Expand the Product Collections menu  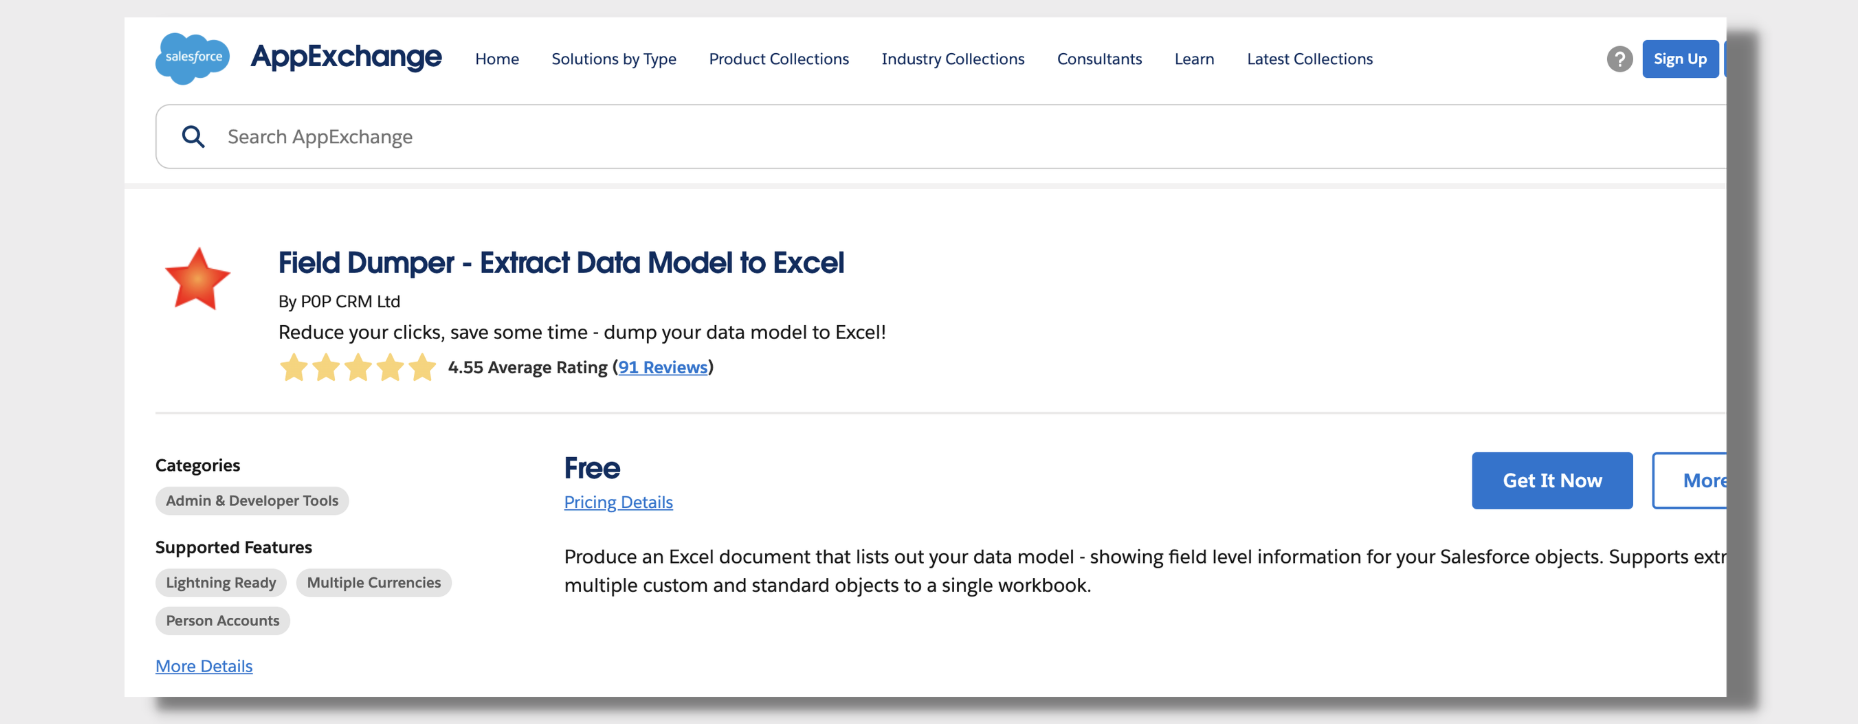[778, 59]
